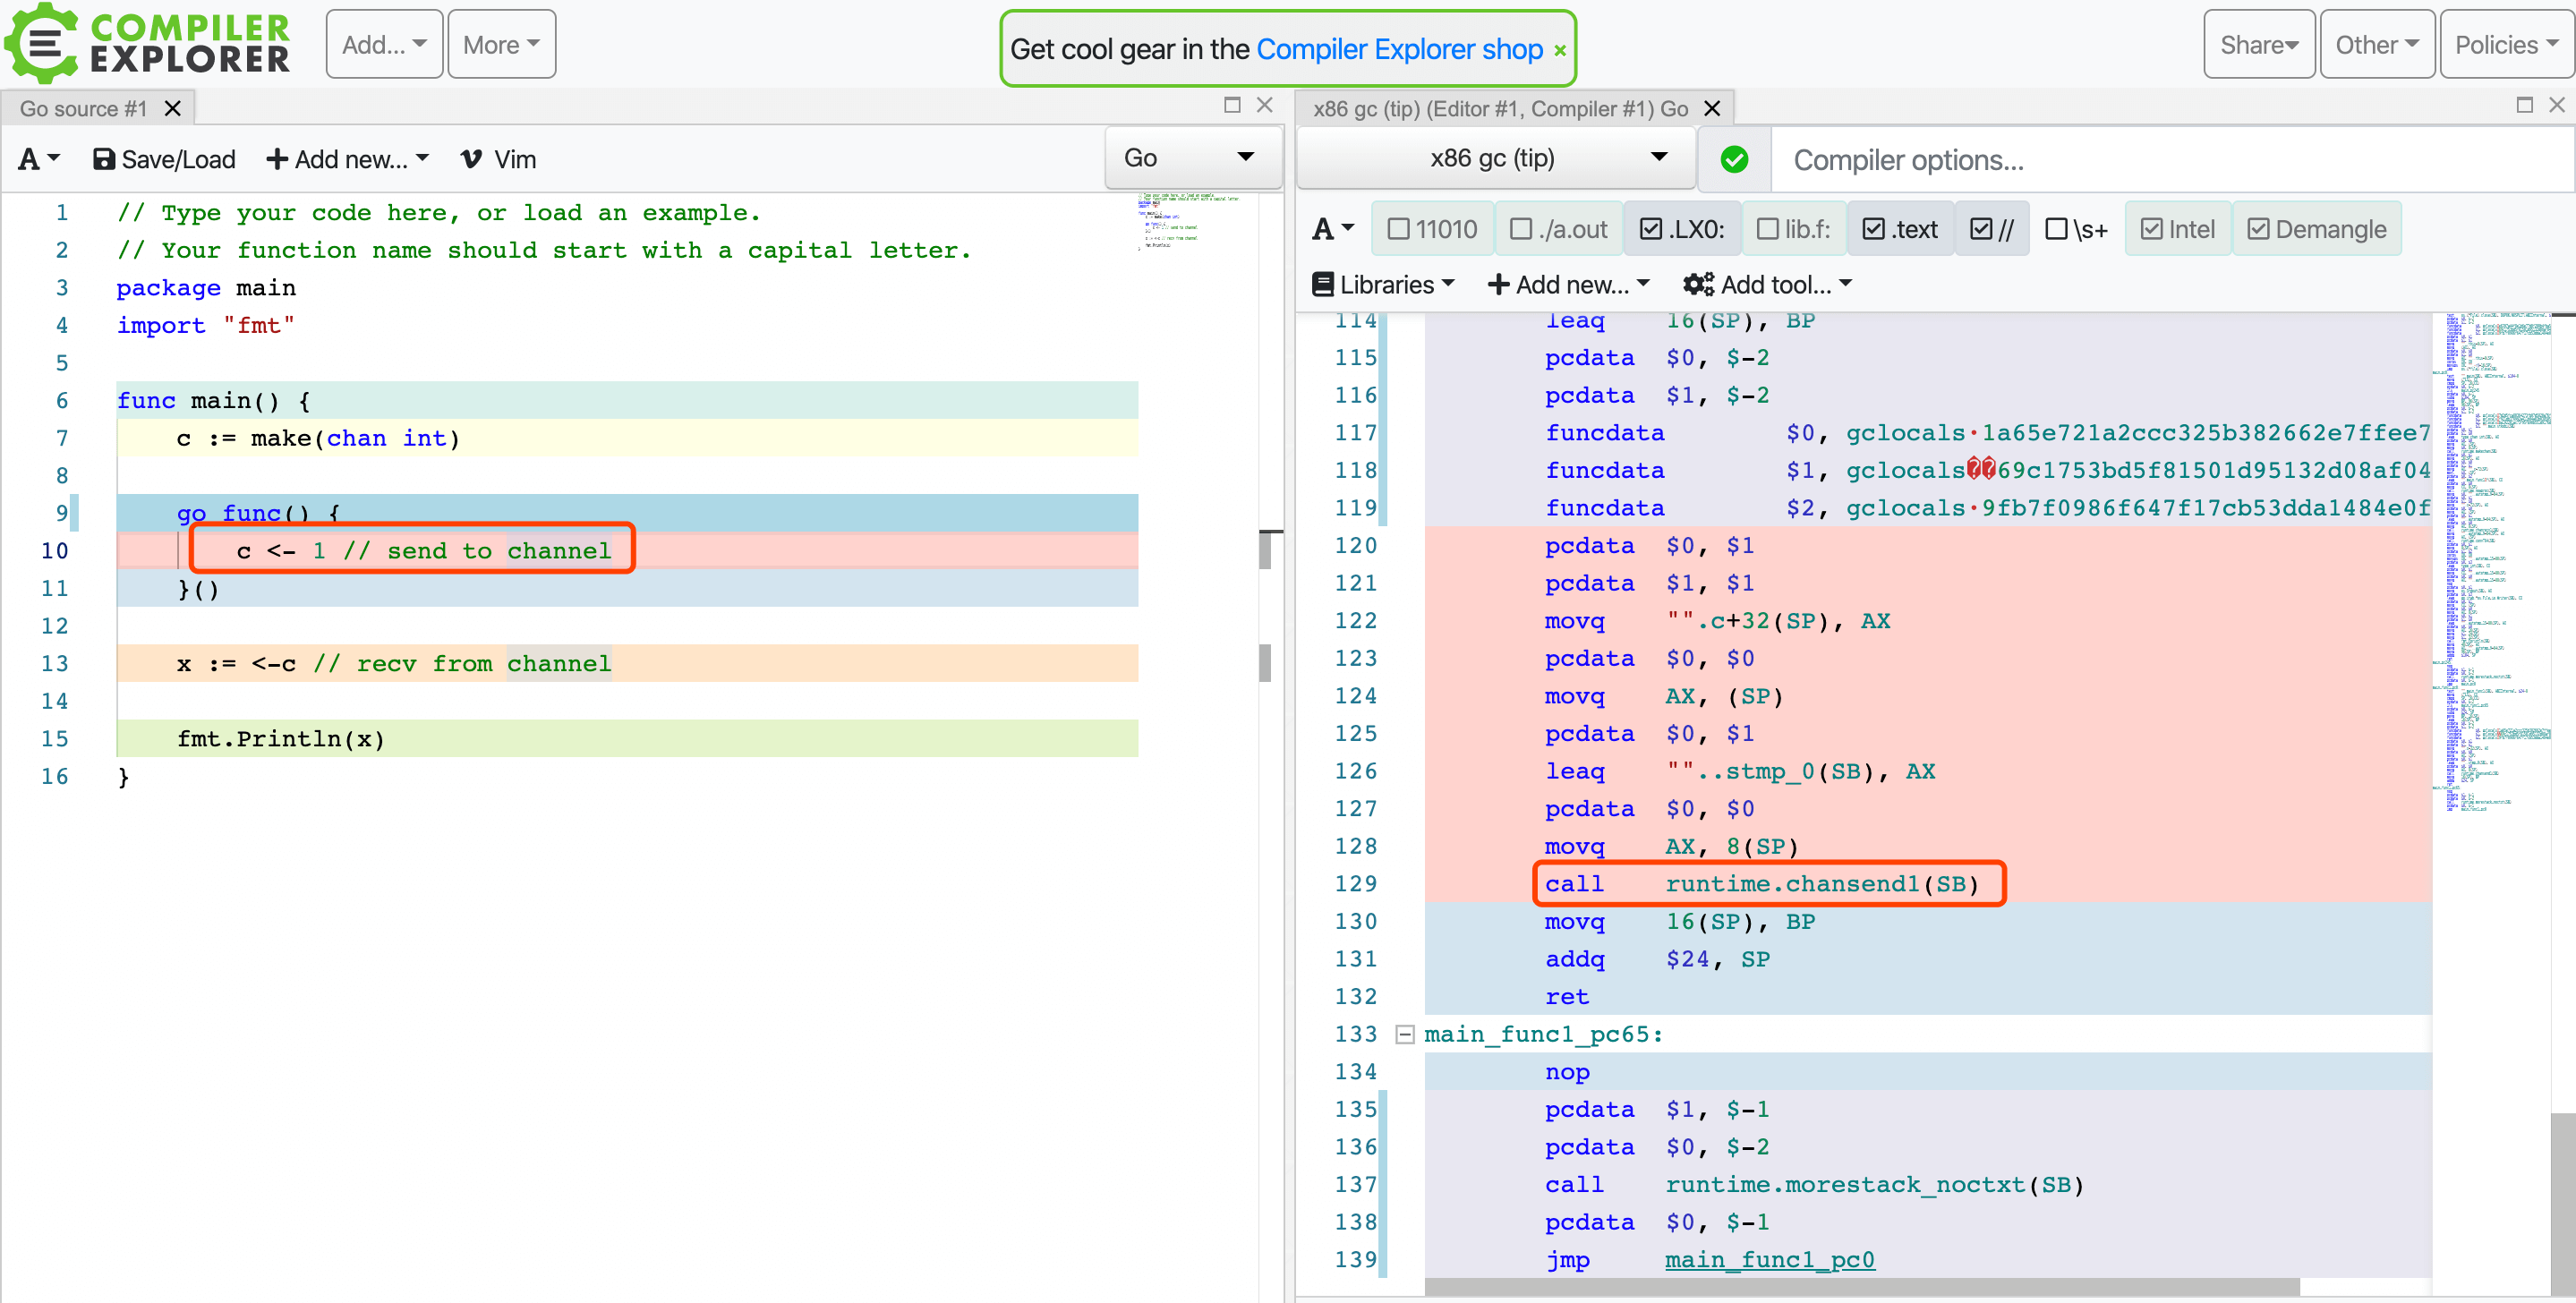
Task: Collapse the main_func1_pc65 label fold
Action: point(1405,1034)
